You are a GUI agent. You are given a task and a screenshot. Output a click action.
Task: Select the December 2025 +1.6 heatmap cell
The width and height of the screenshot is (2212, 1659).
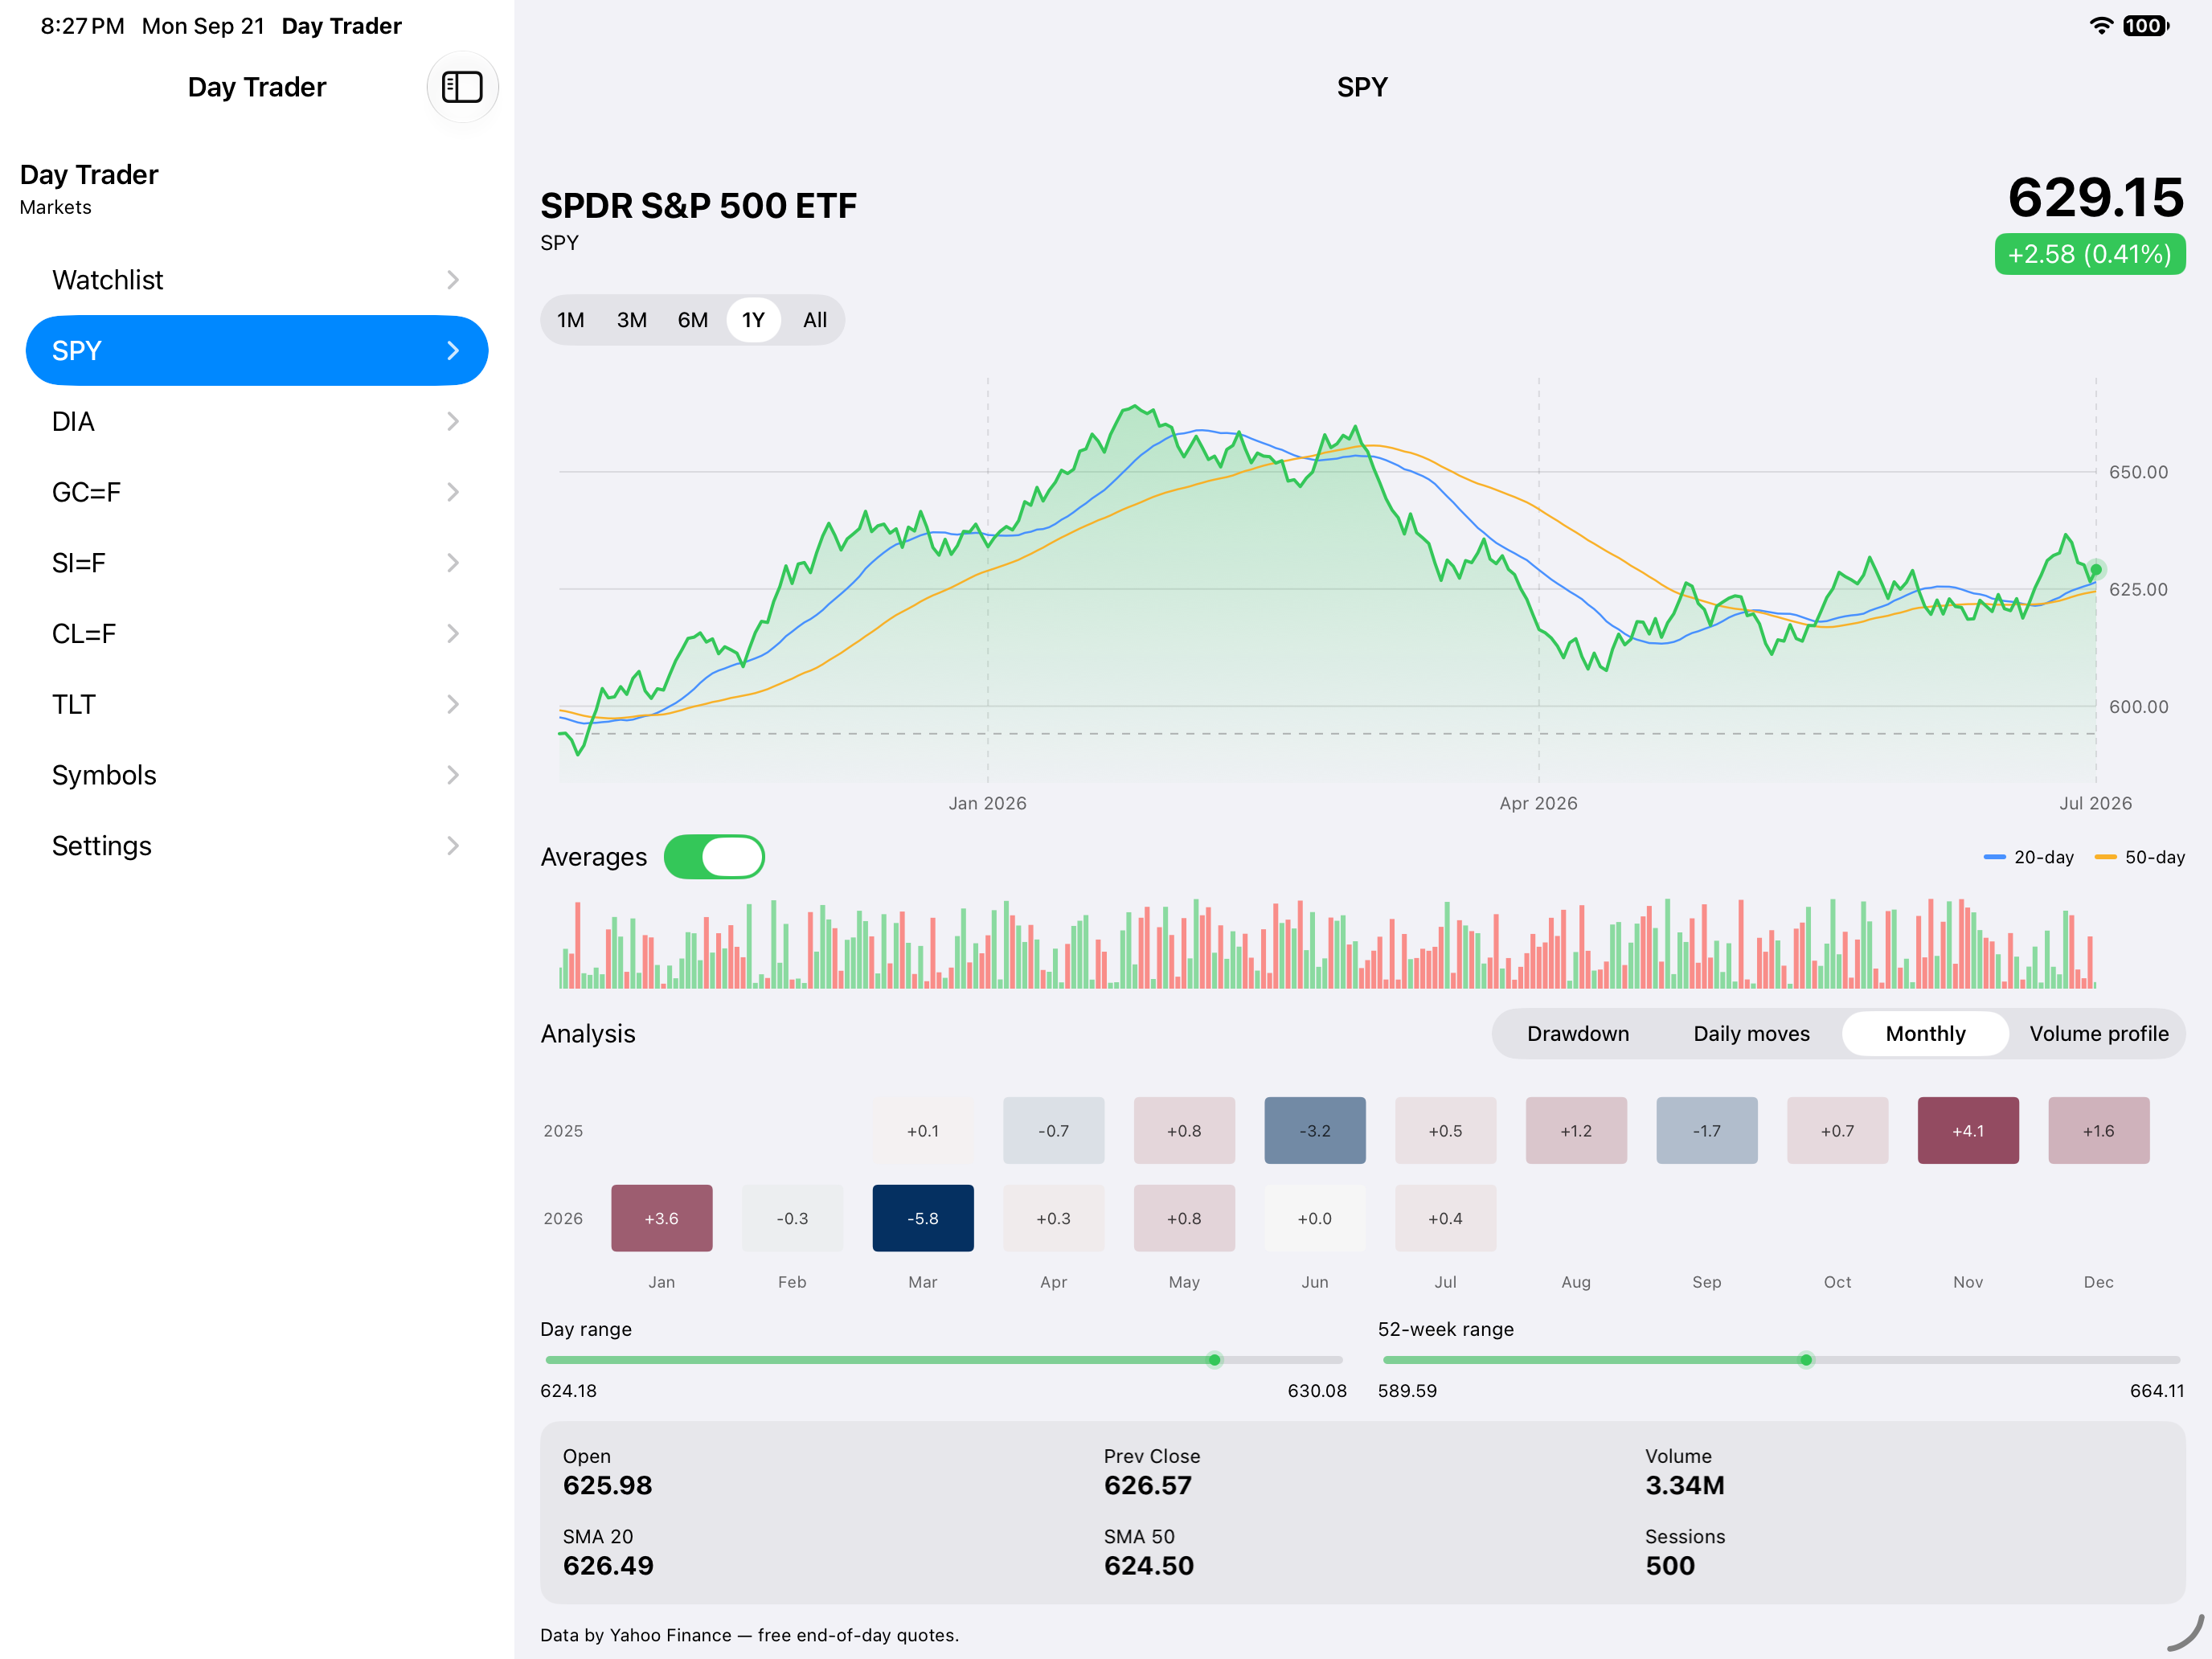point(2099,1131)
